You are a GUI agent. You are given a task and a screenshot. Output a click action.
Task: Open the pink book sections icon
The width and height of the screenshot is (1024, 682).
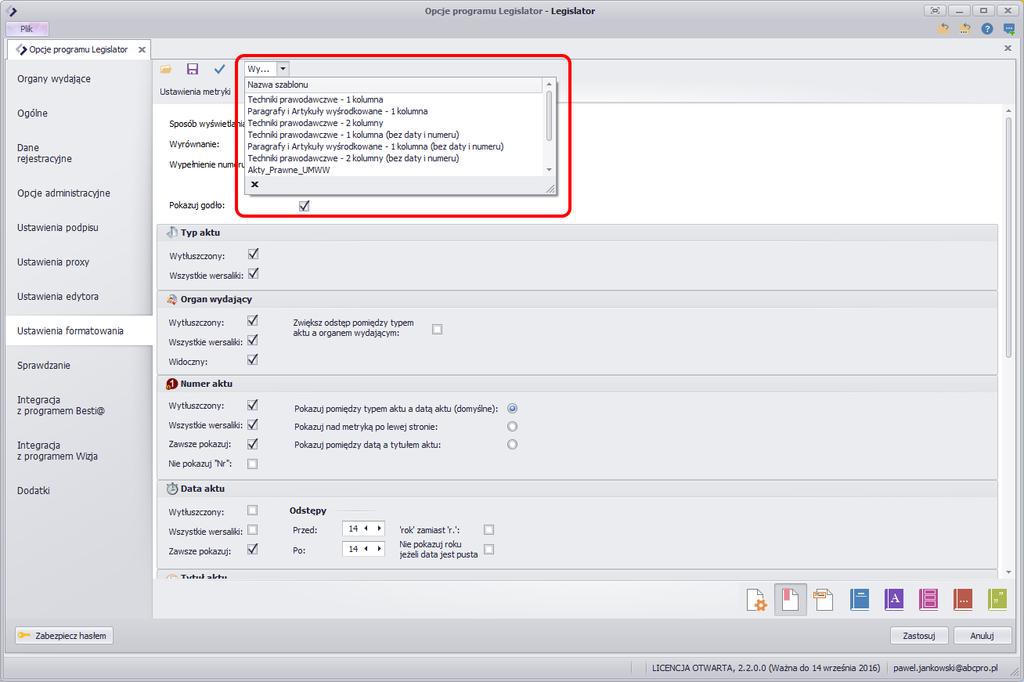coord(928,600)
